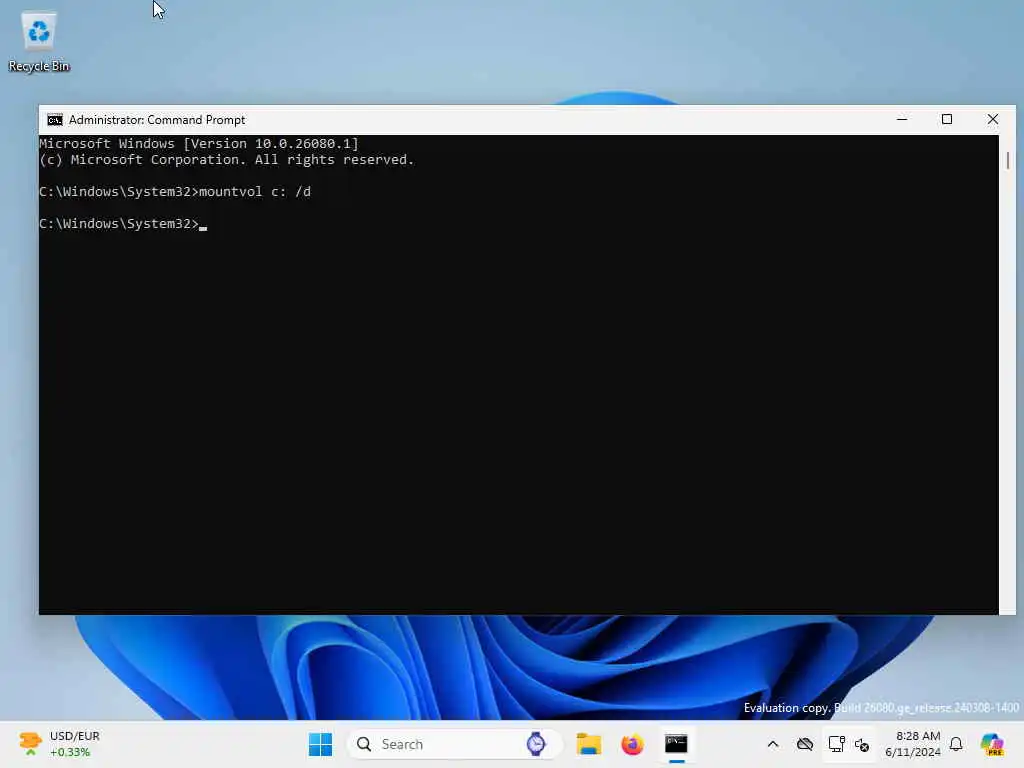Launch Copilot preview from the taskbar
1024x768 pixels.
pyautogui.click(x=992, y=744)
